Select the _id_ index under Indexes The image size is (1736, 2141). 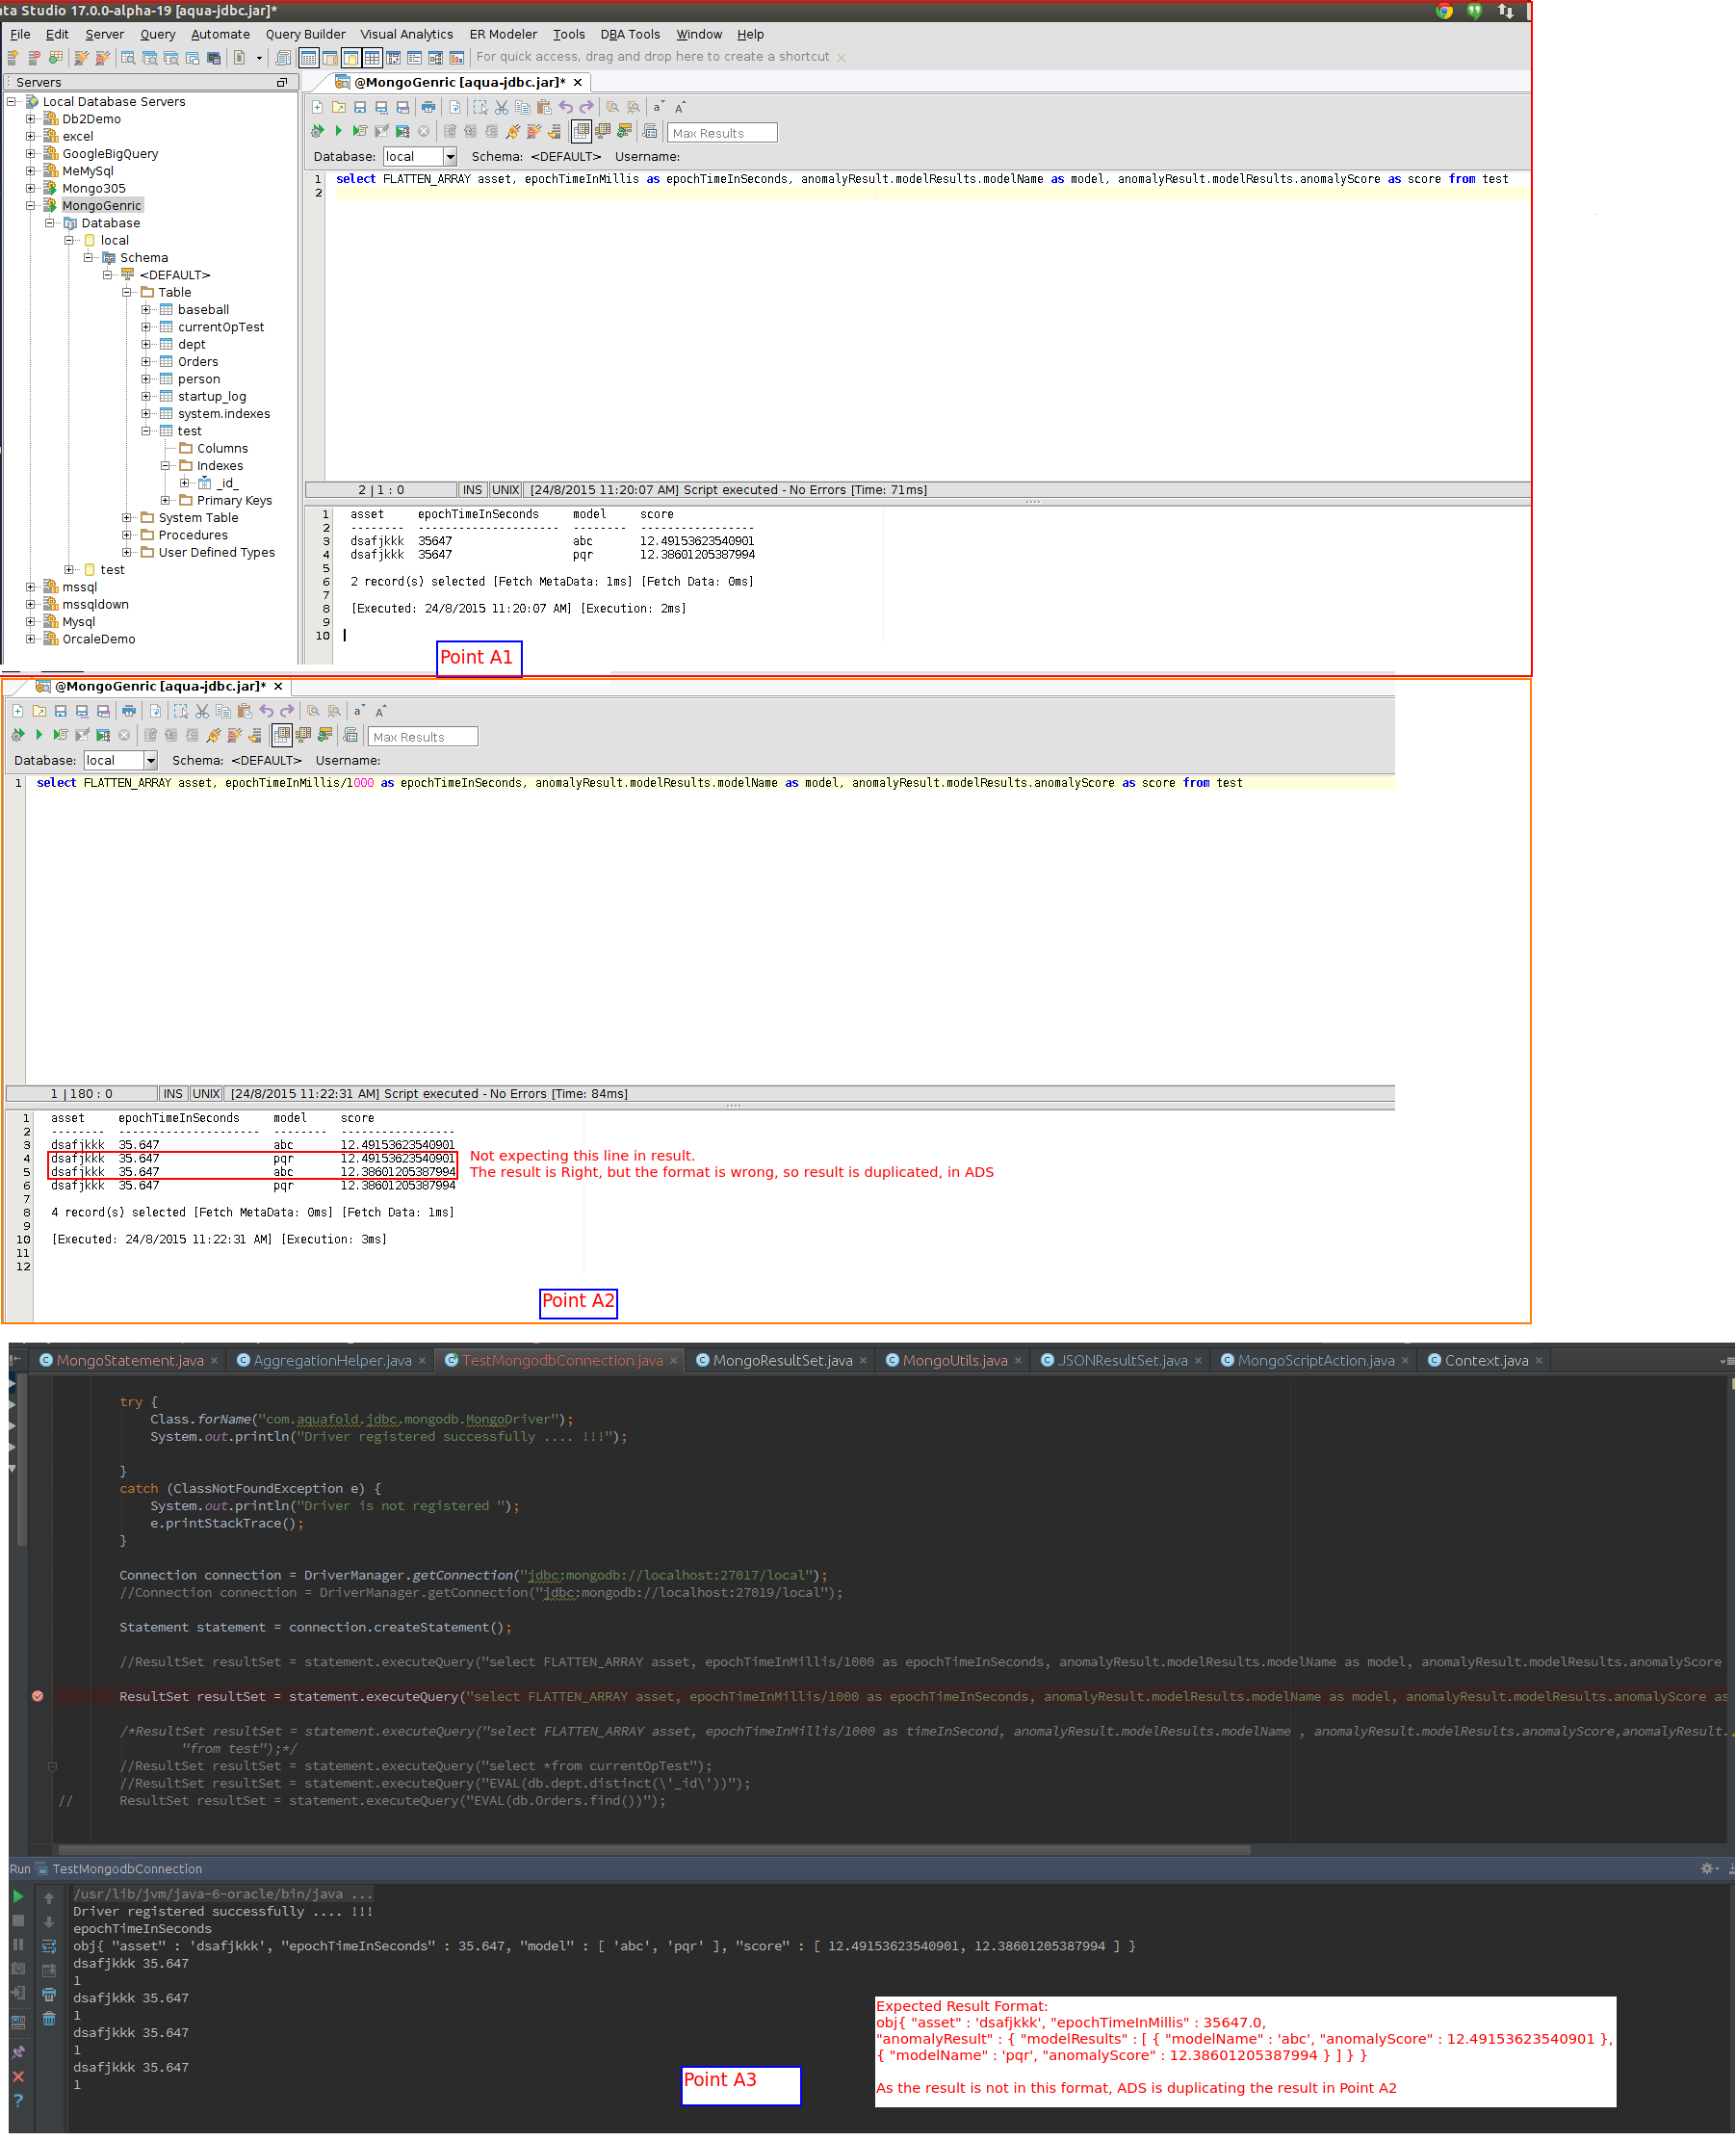click(x=227, y=483)
